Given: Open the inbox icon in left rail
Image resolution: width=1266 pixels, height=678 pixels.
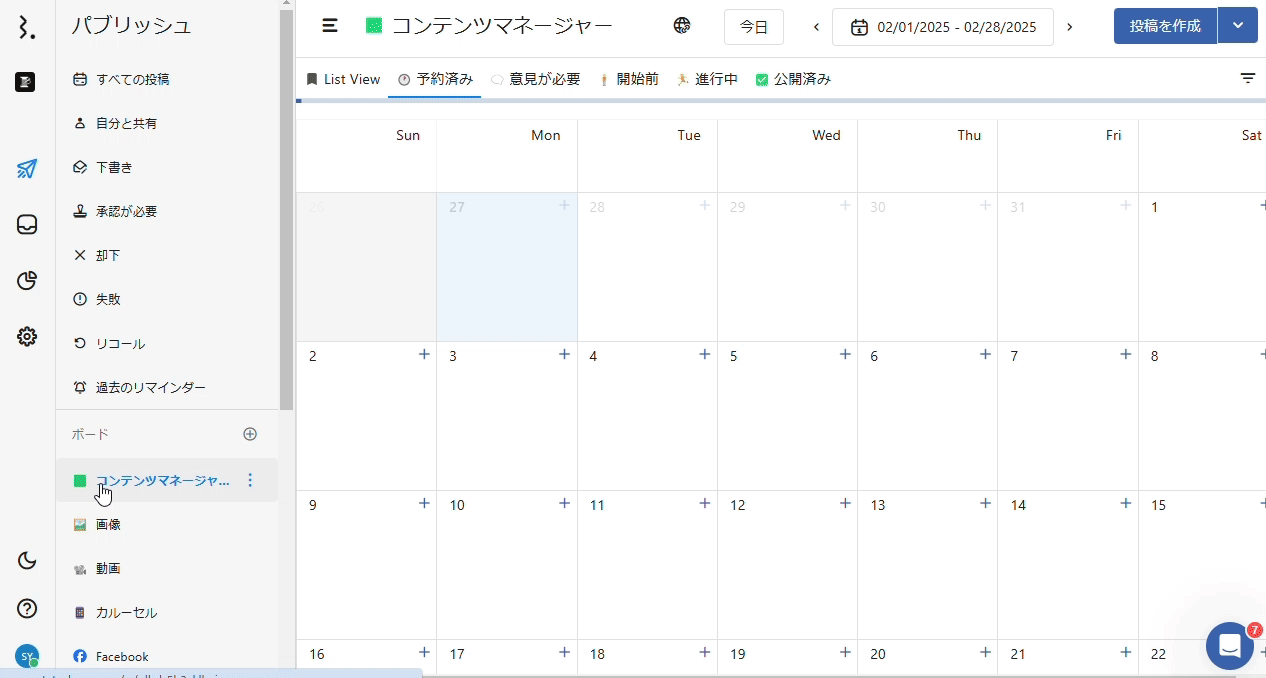Looking at the screenshot, I should tap(27, 225).
